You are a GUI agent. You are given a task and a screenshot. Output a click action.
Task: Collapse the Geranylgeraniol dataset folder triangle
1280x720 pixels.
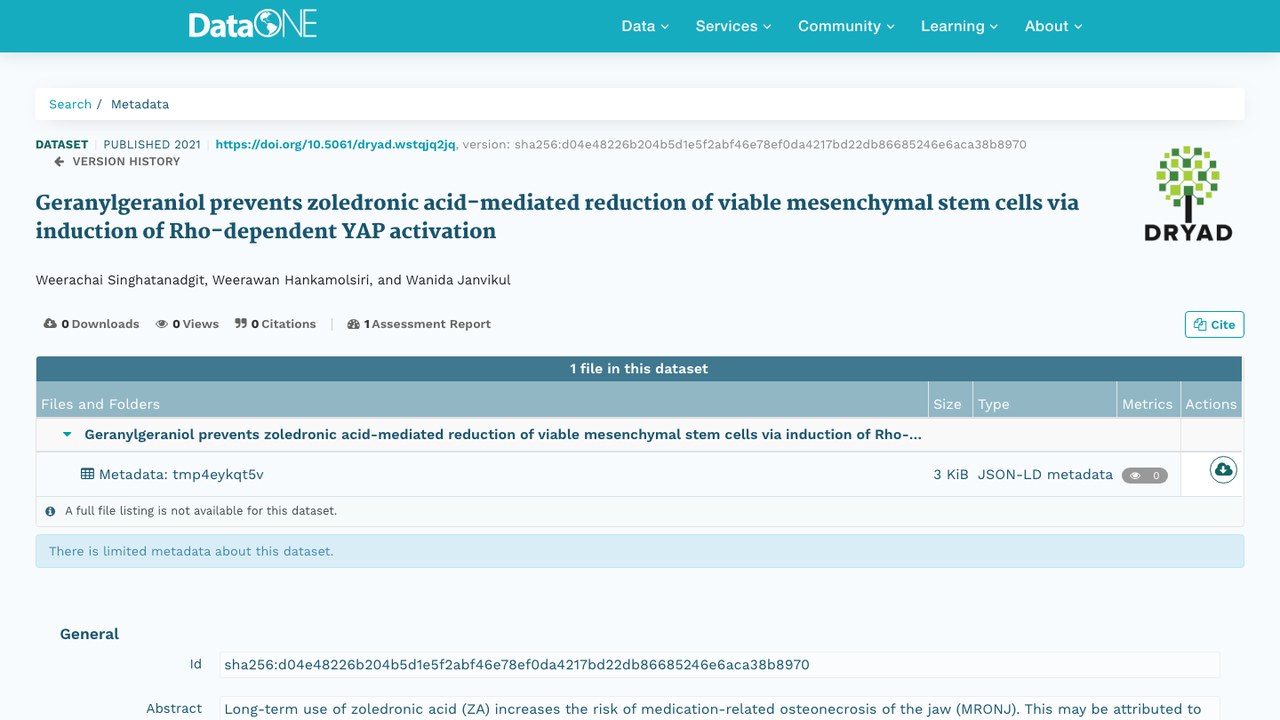tap(67, 435)
